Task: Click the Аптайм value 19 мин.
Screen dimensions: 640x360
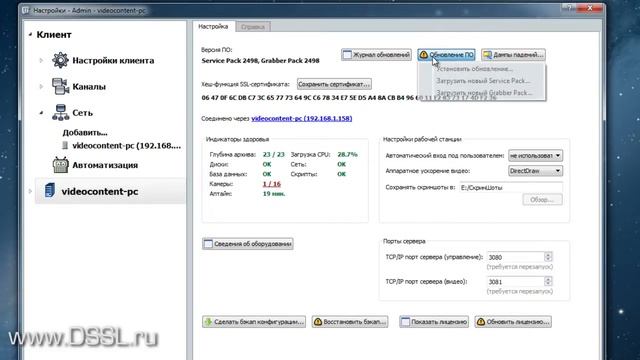Action: (x=274, y=193)
